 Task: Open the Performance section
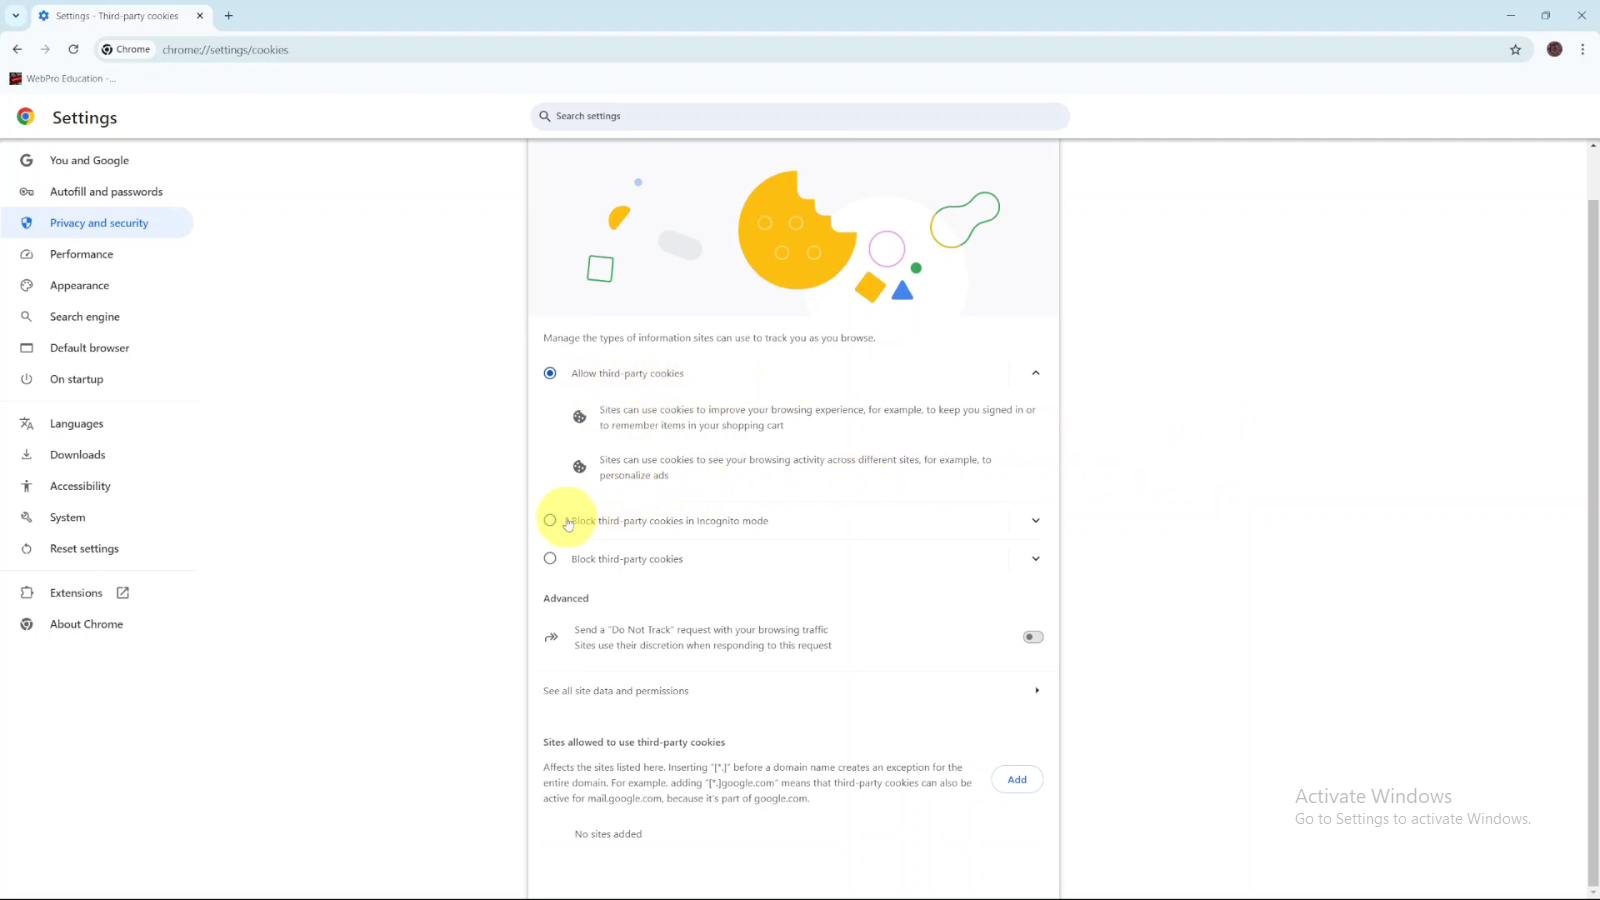[x=81, y=254]
